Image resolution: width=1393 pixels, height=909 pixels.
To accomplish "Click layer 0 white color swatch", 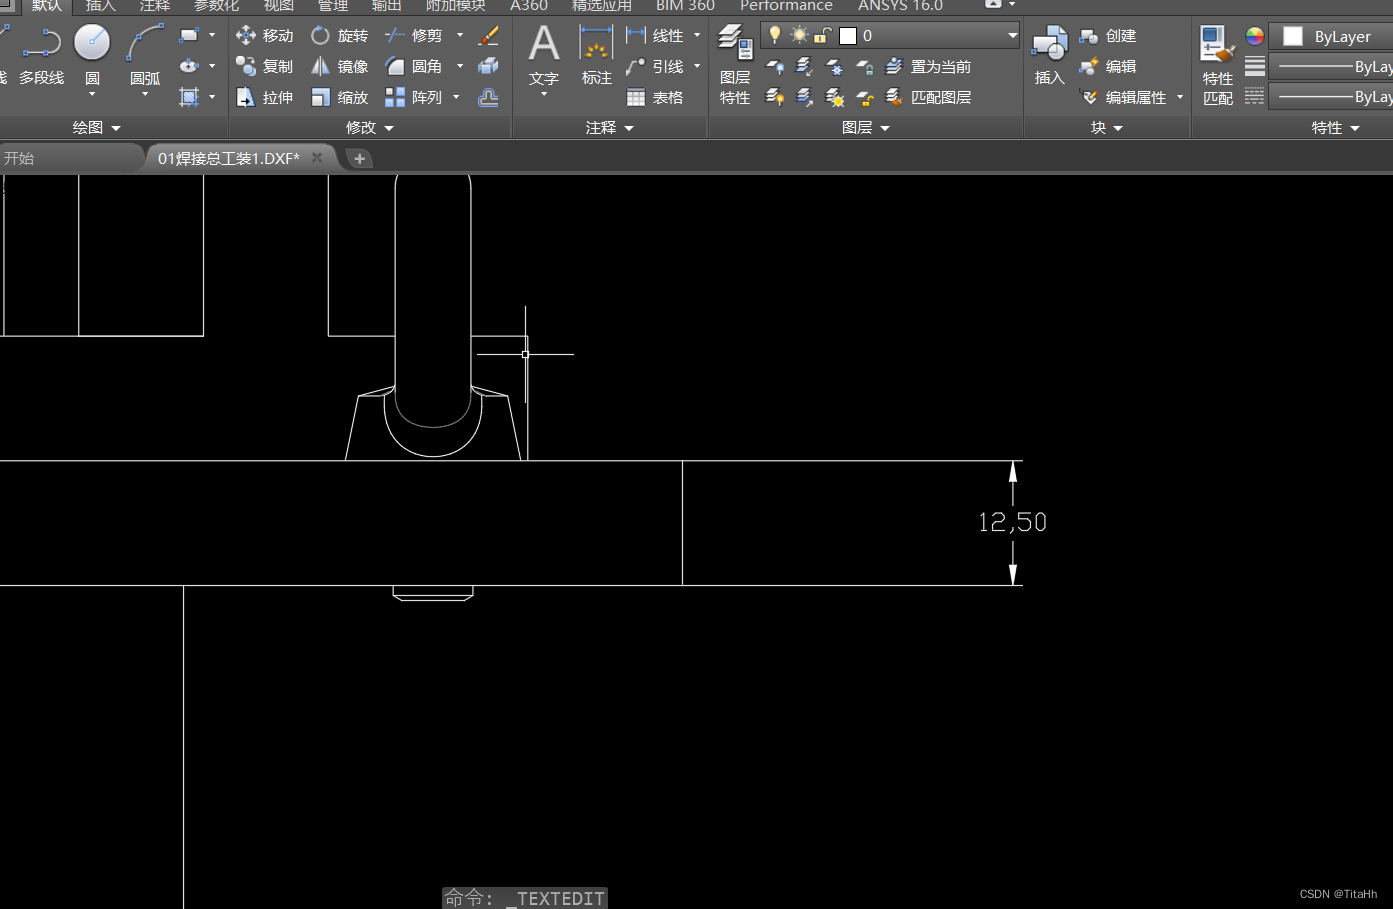I will (x=848, y=36).
